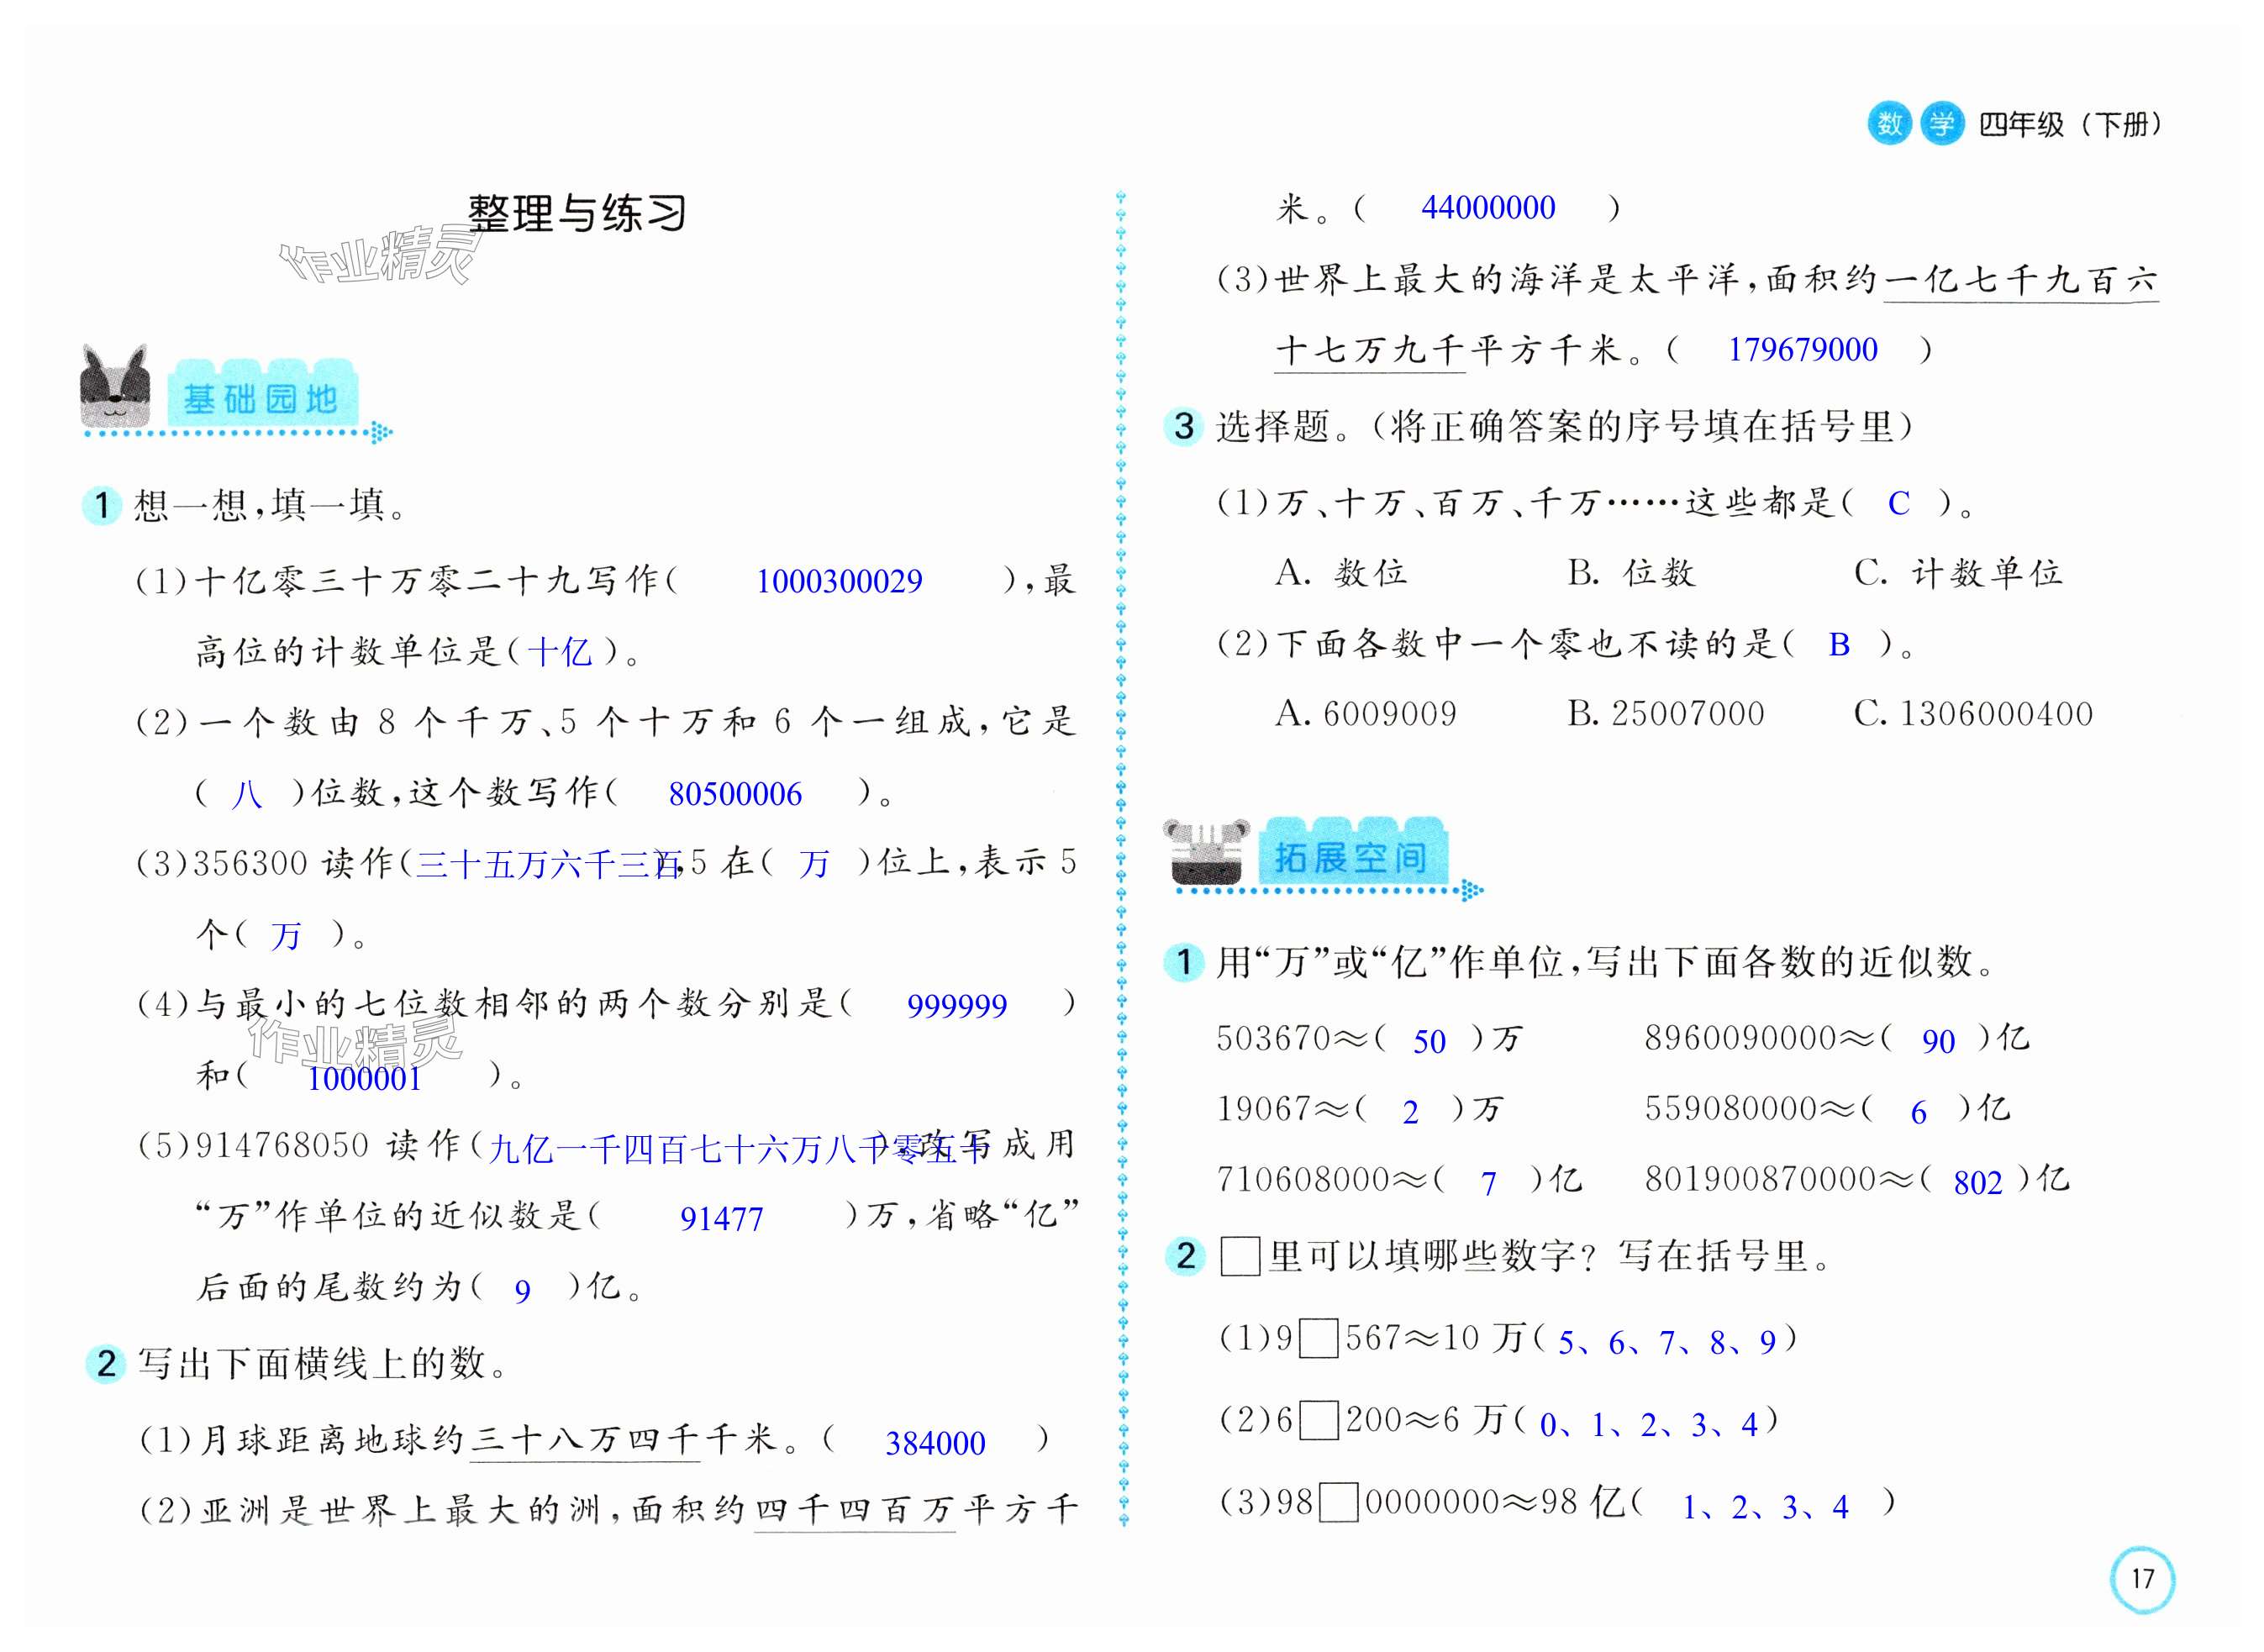Click the dog cartoon beside 基础园地
The width and height of the screenshot is (2264, 1652).
pos(115,388)
